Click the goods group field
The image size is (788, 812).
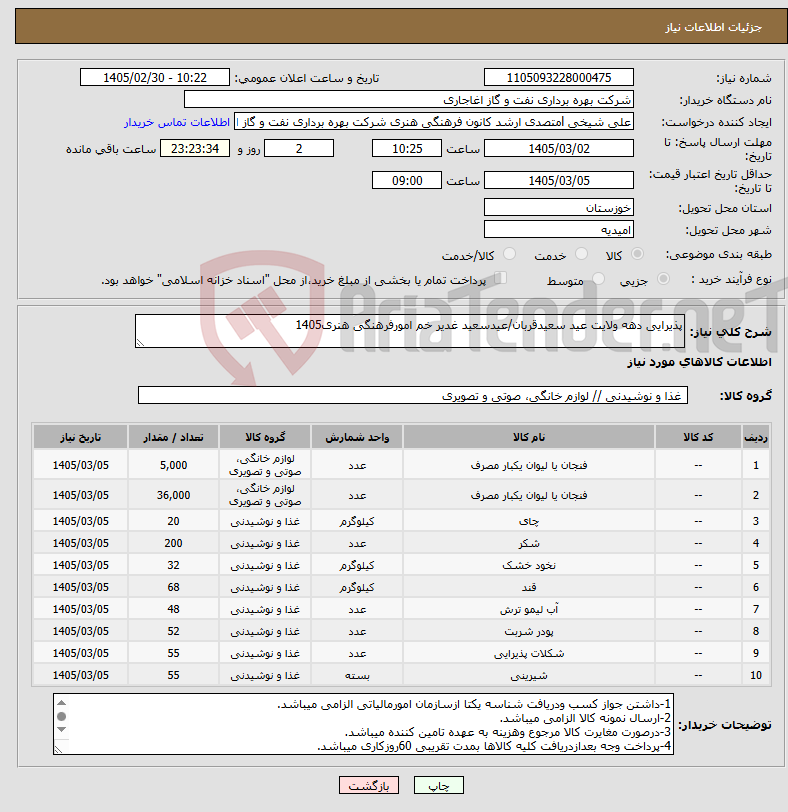[413, 396]
